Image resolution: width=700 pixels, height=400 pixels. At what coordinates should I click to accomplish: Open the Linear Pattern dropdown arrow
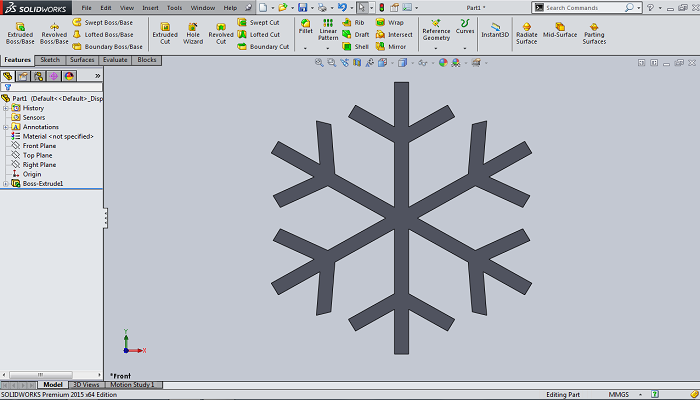pos(328,48)
